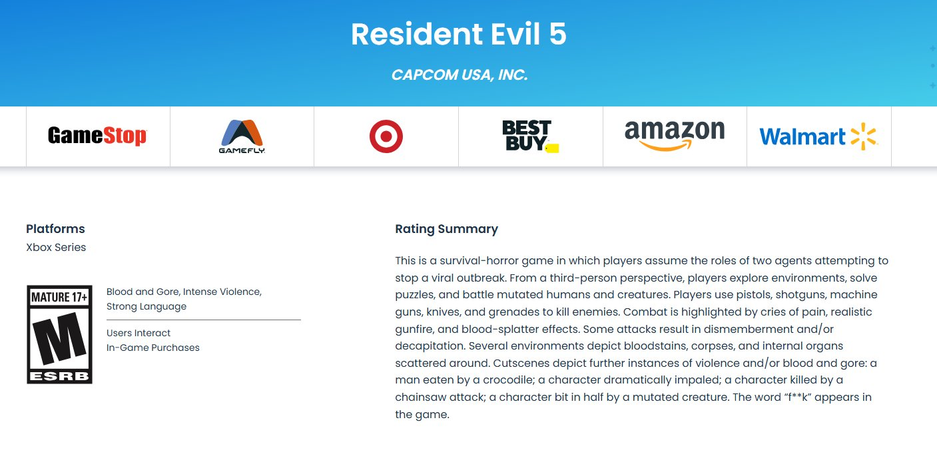Click the Resident Evil 5 page title
The height and width of the screenshot is (450, 937).
[459, 34]
